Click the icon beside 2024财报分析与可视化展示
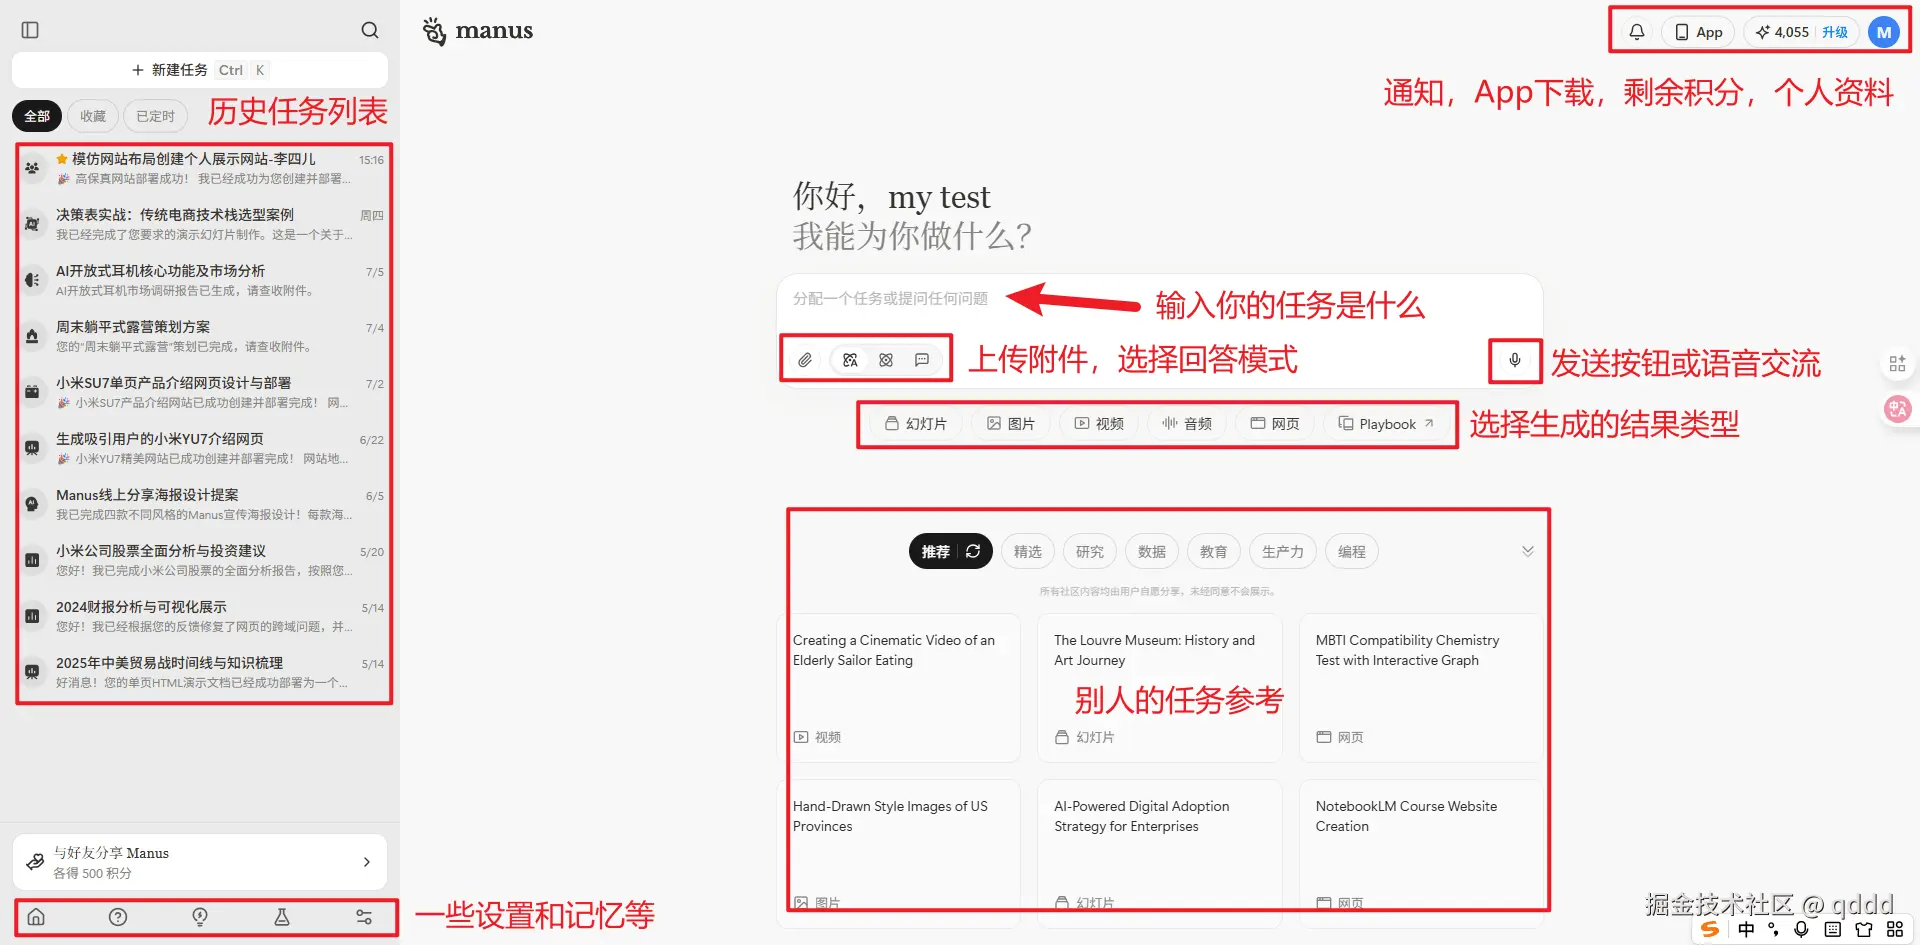Screen dimensions: 1920x945 tap(32, 616)
